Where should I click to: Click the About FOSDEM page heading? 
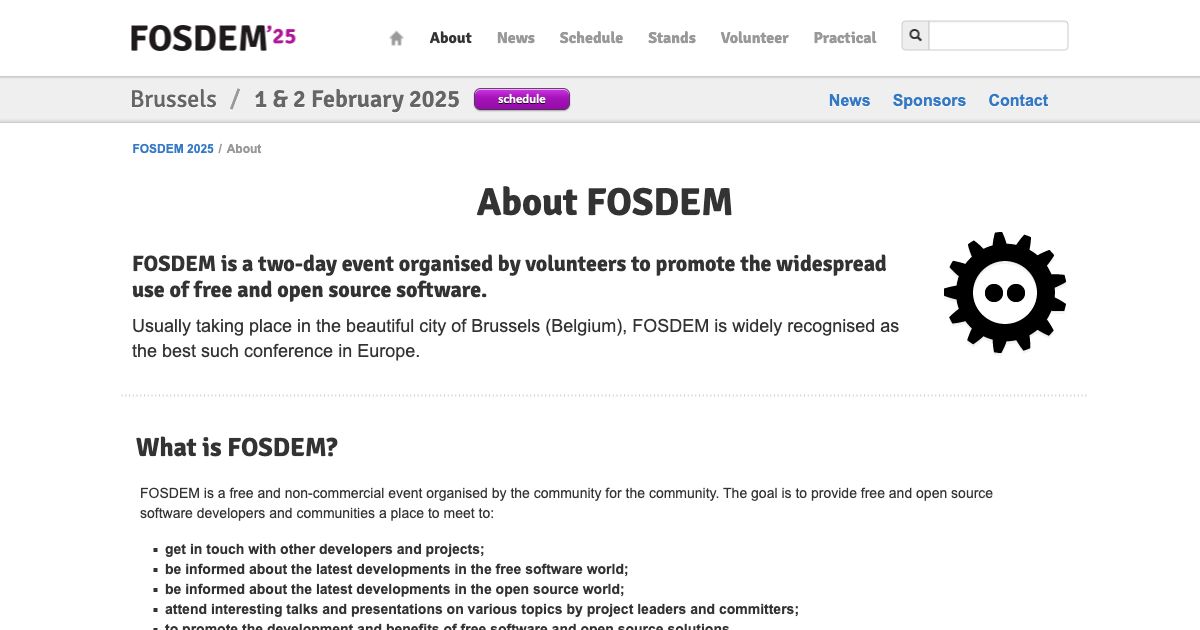tap(605, 202)
